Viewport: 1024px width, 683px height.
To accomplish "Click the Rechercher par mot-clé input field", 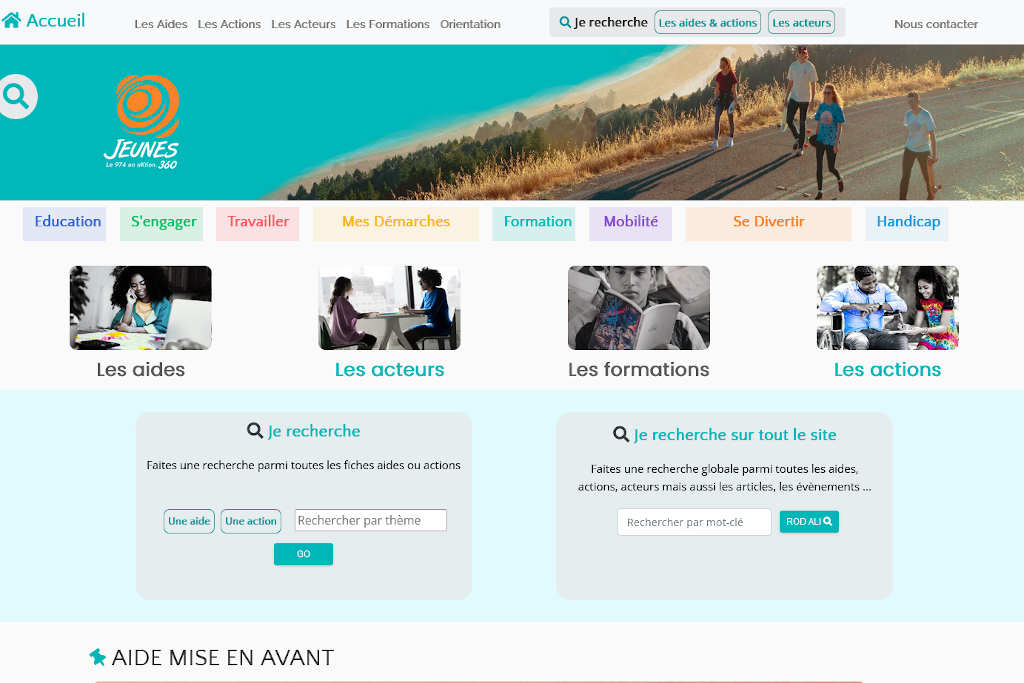I will pyautogui.click(x=694, y=521).
